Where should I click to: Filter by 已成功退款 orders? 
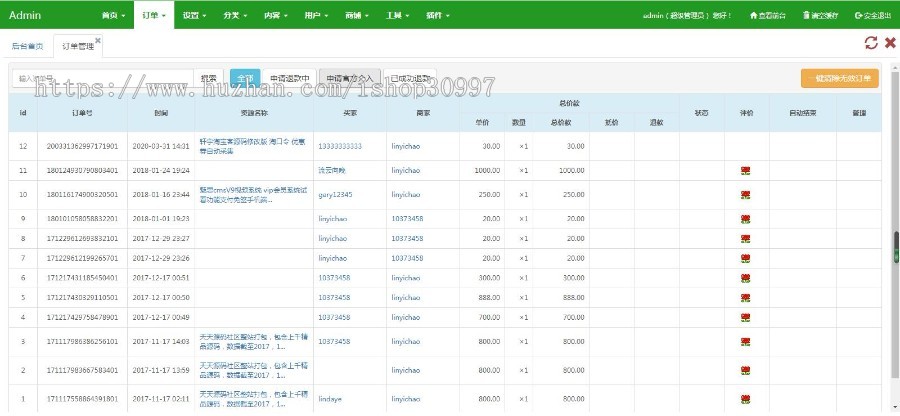coord(410,79)
